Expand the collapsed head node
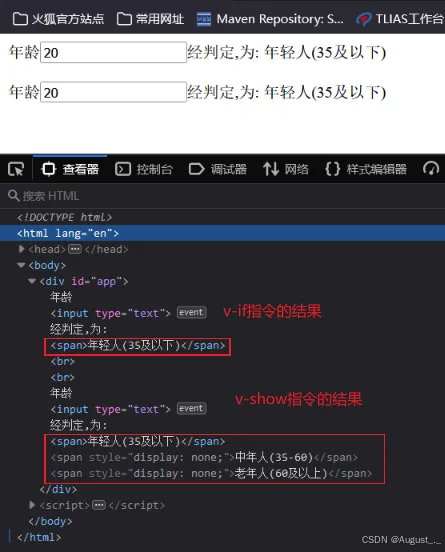The image size is (445, 552). 21,249
